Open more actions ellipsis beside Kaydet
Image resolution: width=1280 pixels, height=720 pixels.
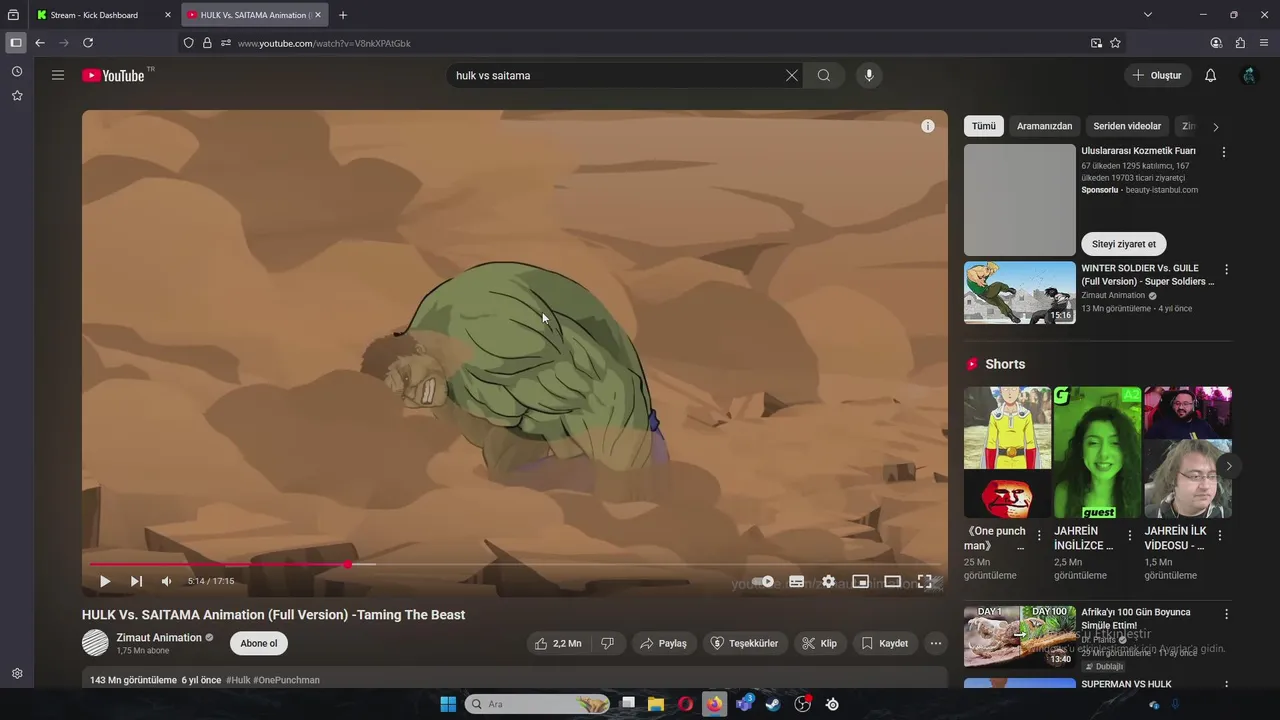(936, 643)
